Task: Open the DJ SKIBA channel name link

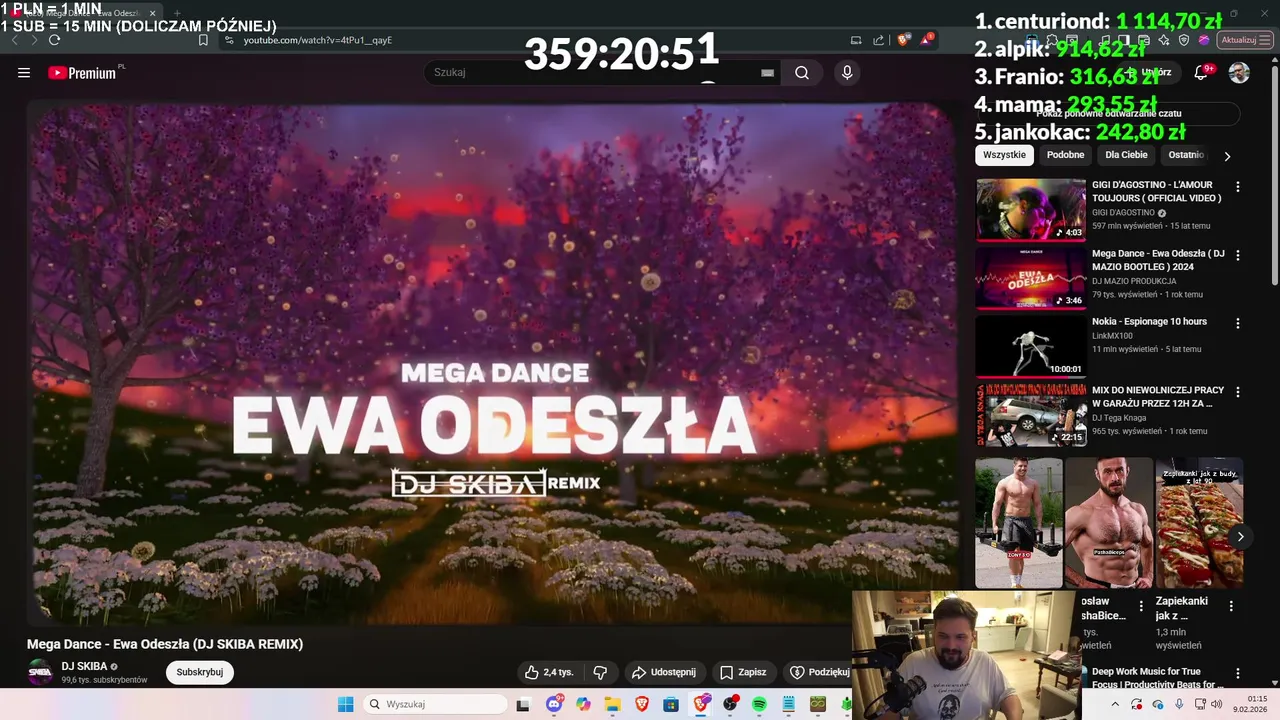Action: pos(84,666)
